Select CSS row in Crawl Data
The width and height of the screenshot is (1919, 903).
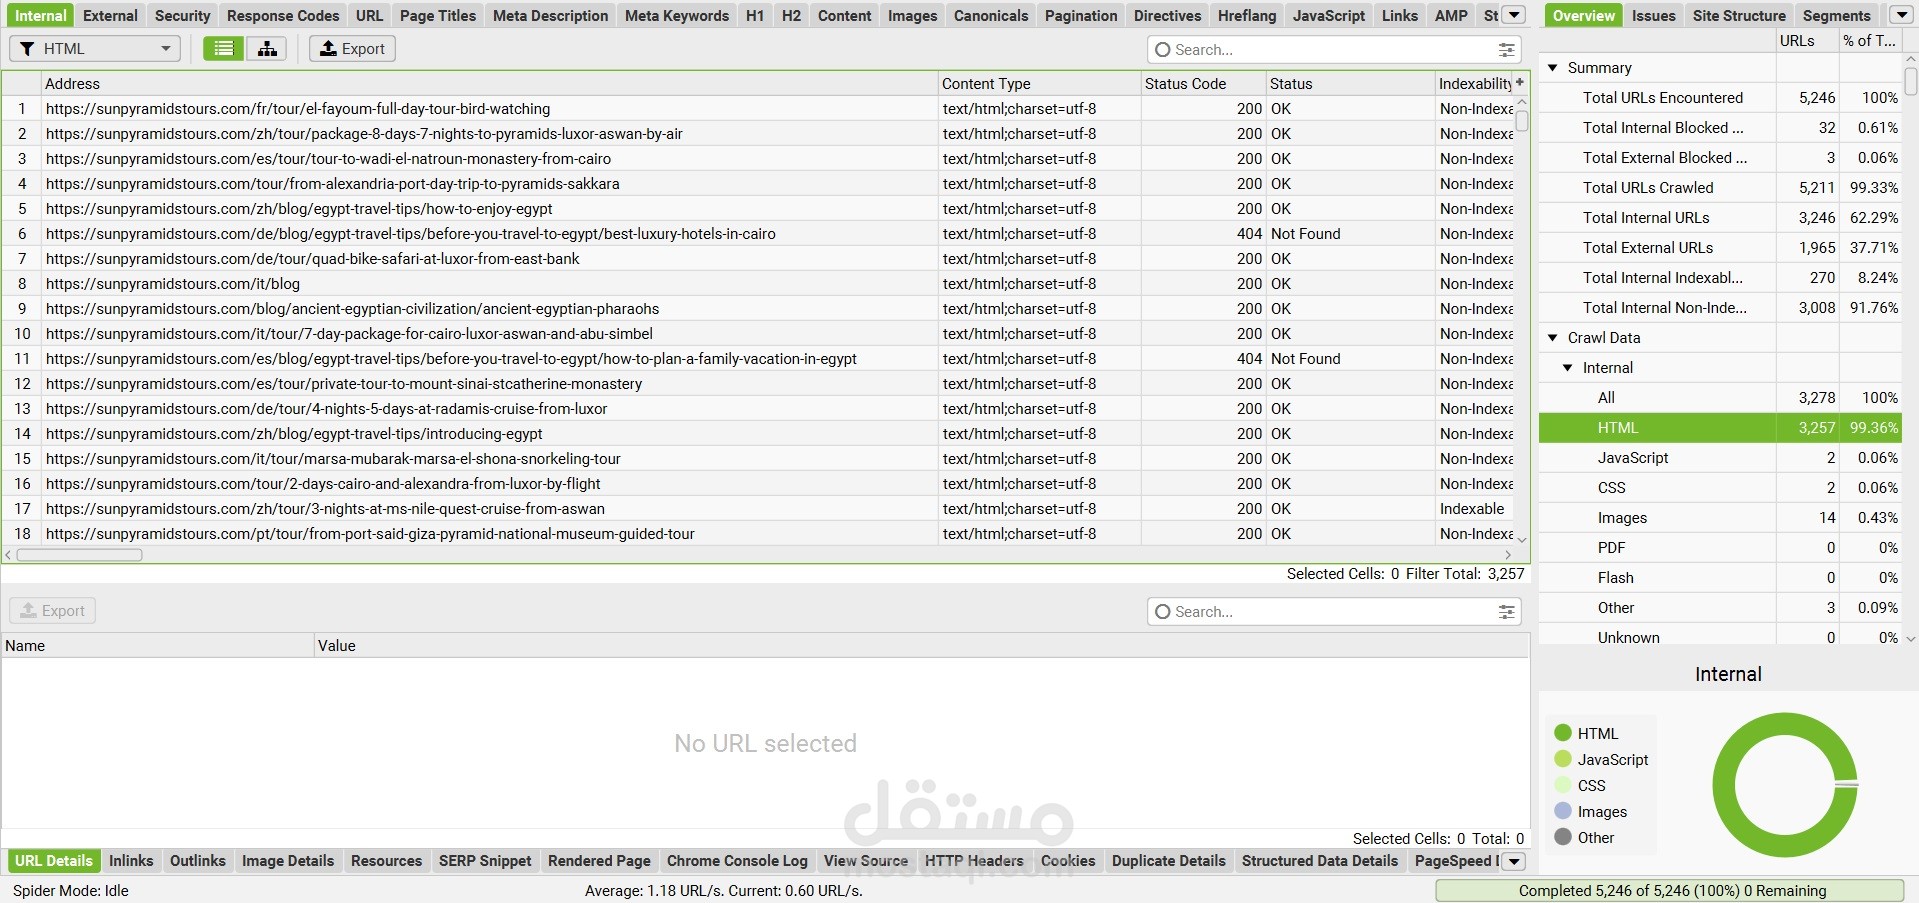pyautogui.click(x=1719, y=488)
